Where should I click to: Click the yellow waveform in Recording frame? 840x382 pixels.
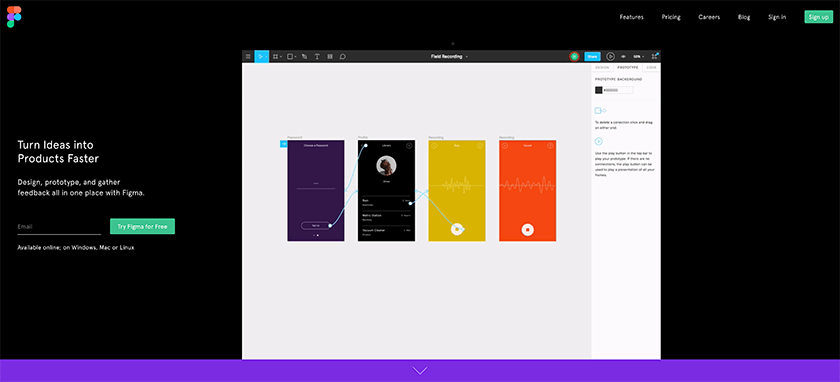click(457, 185)
